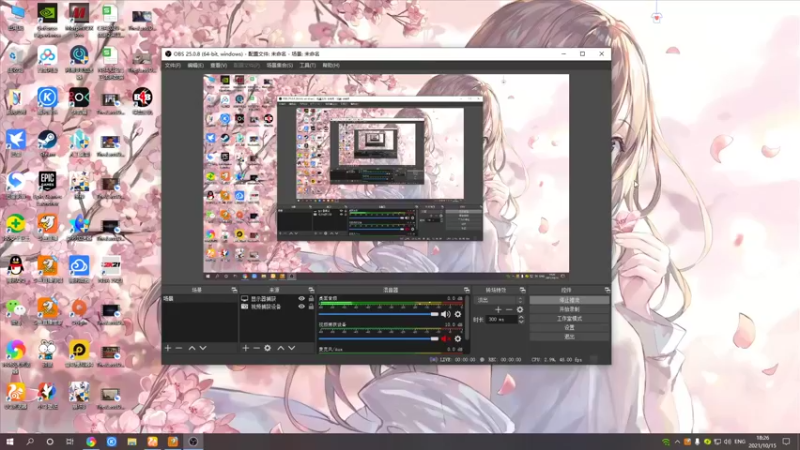
Task: Lock the video capture device source
Action: click(x=311, y=307)
